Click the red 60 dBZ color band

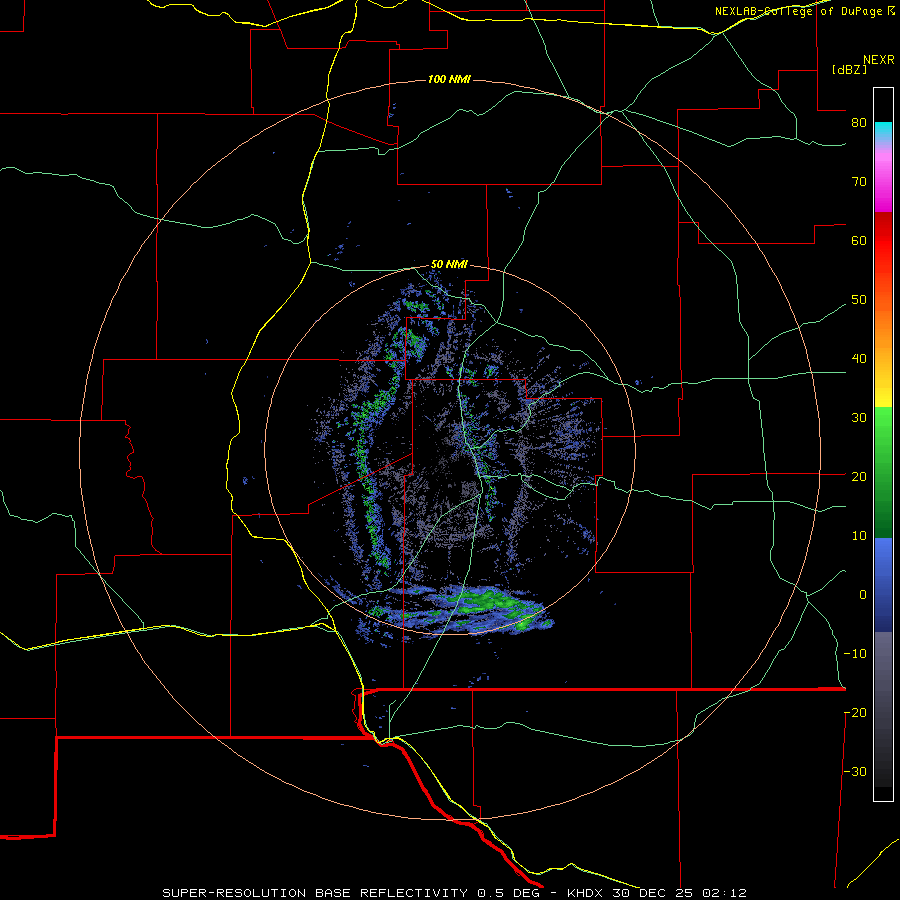click(883, 241)
